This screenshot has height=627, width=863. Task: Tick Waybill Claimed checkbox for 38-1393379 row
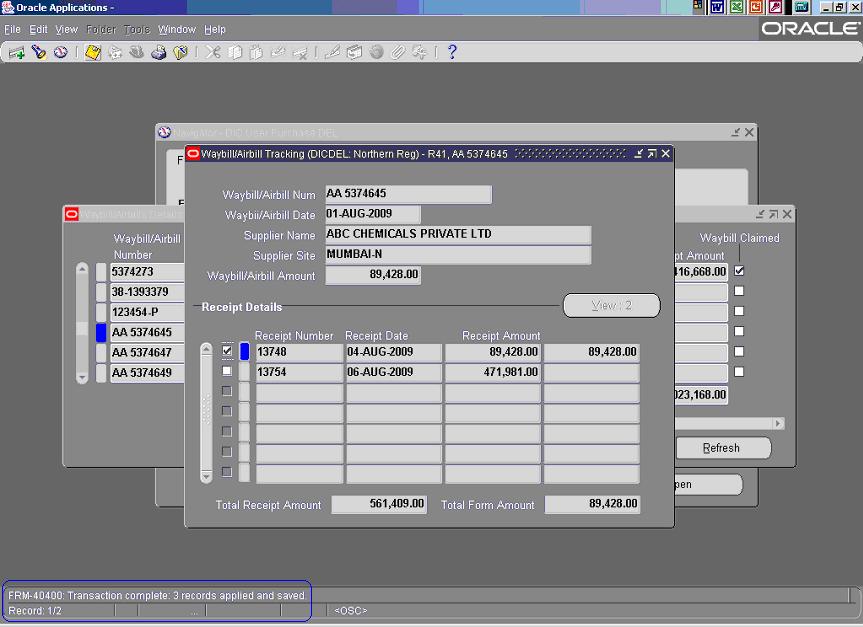pos(739,291)
